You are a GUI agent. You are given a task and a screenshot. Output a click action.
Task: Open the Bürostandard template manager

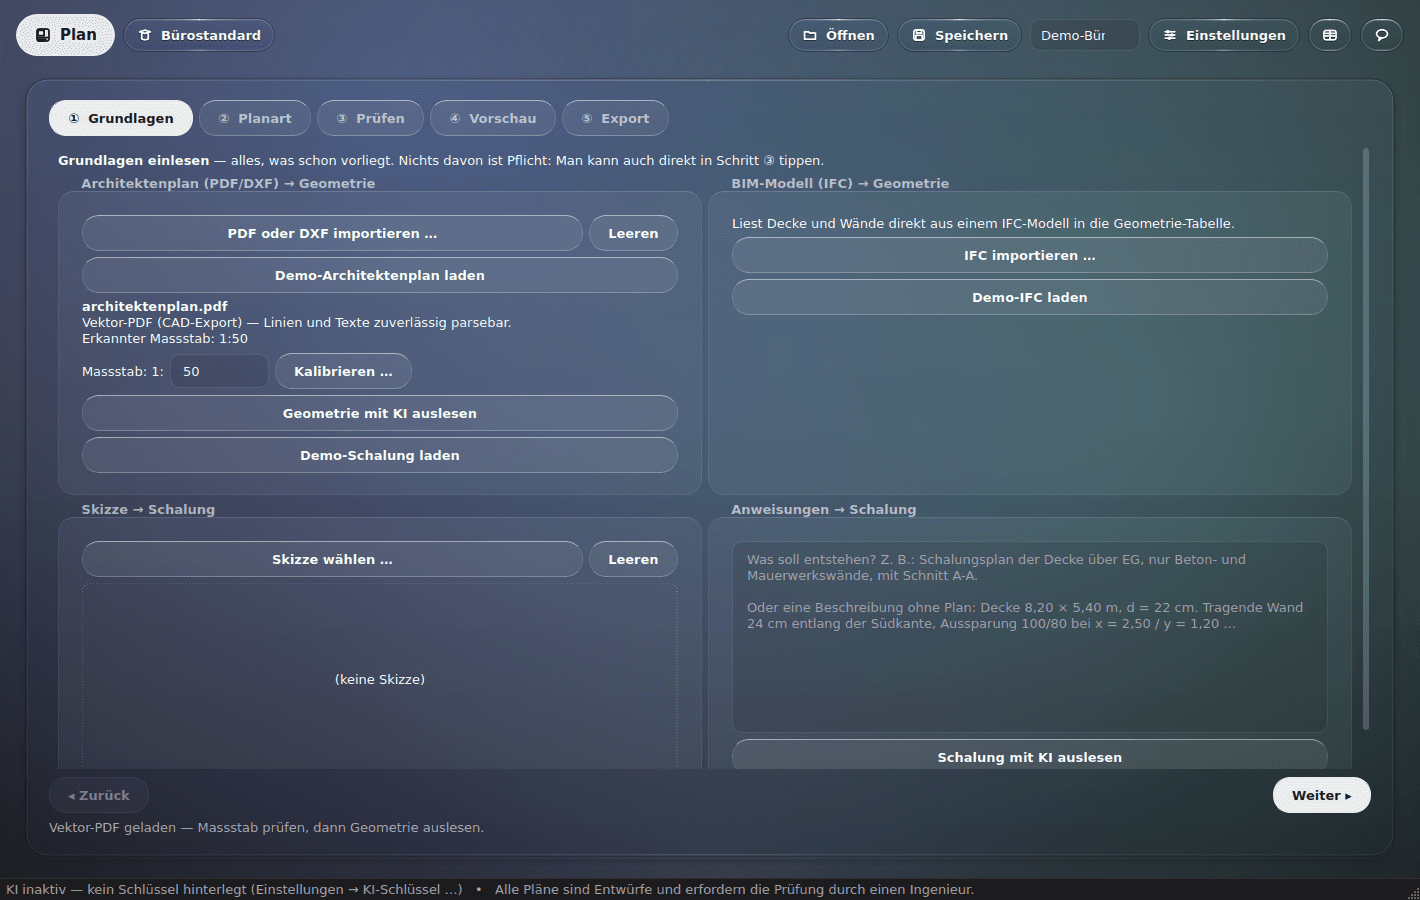pyautogui.click(x=199, y=35)
